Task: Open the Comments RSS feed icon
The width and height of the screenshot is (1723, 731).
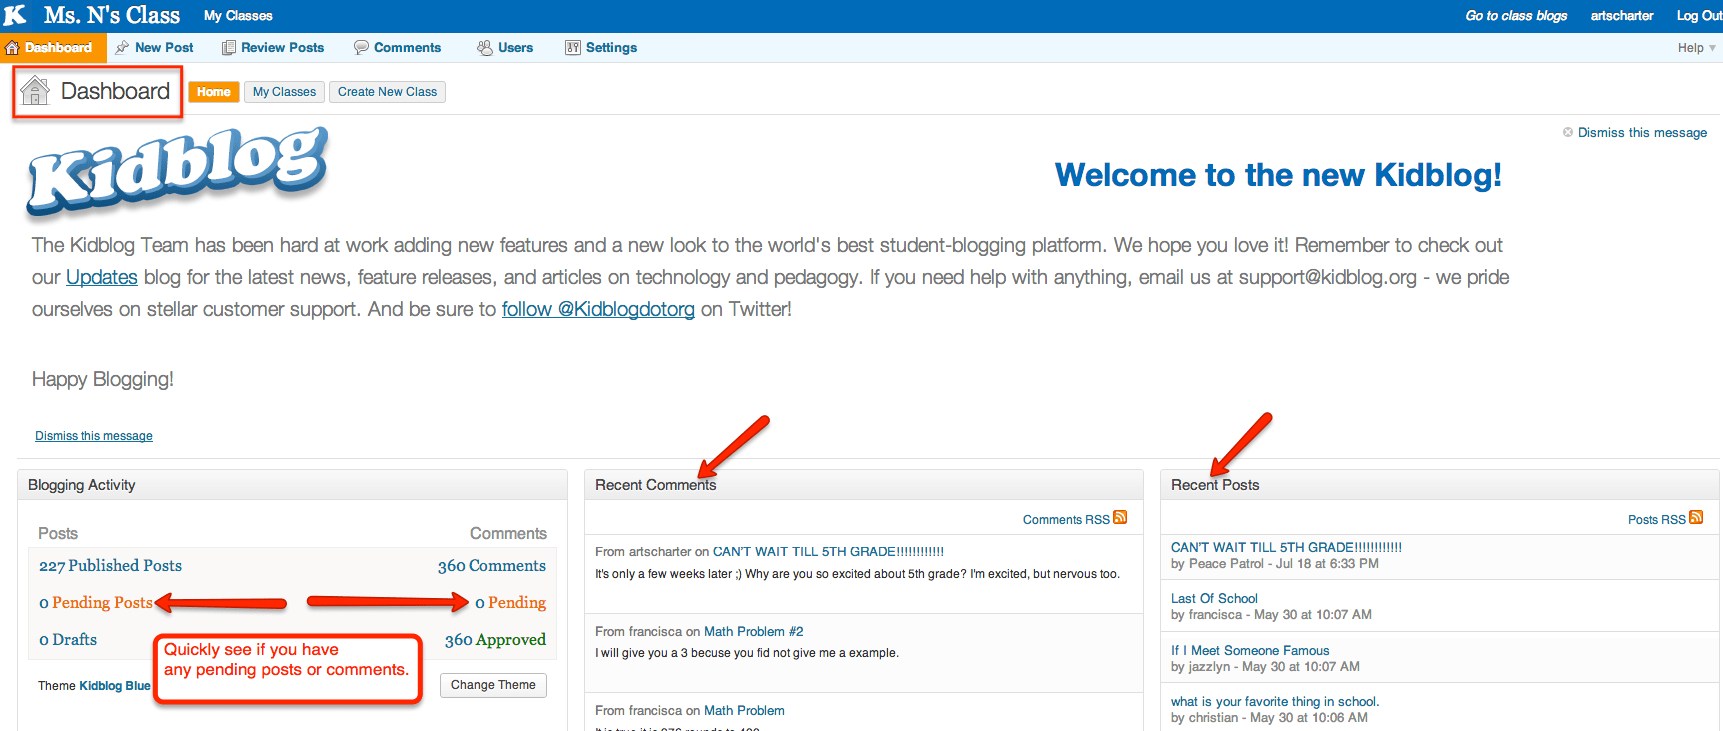Action: (x=1120, y=518)
